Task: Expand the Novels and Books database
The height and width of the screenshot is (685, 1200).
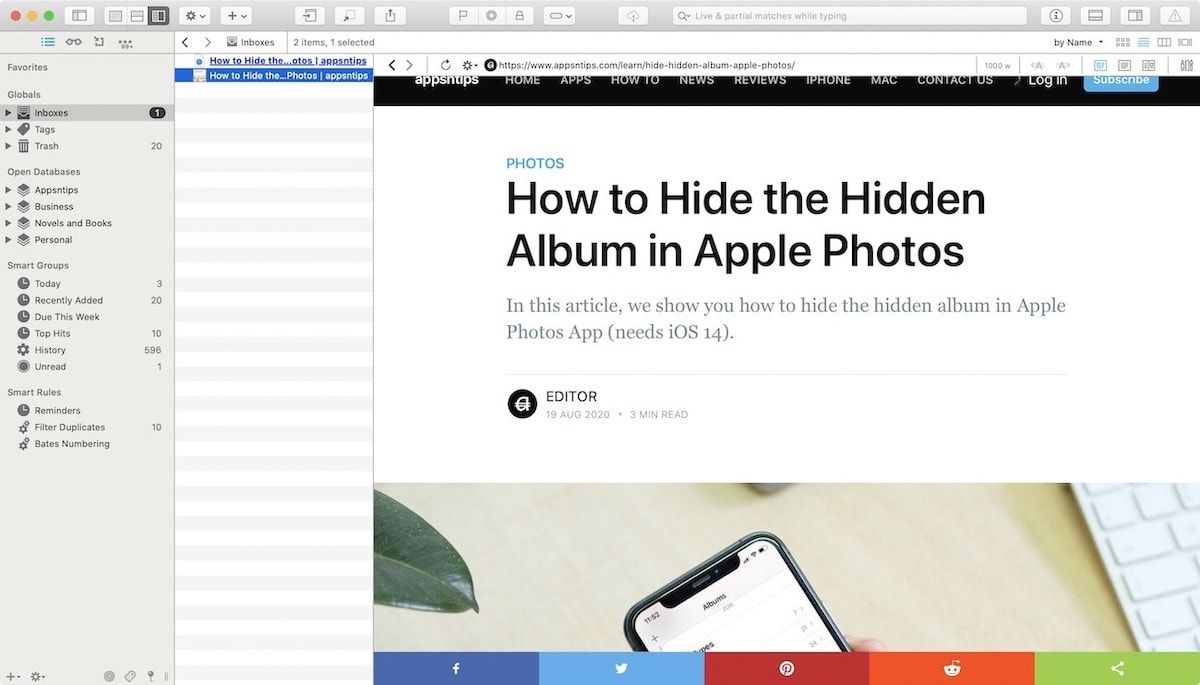Action: 9,223
